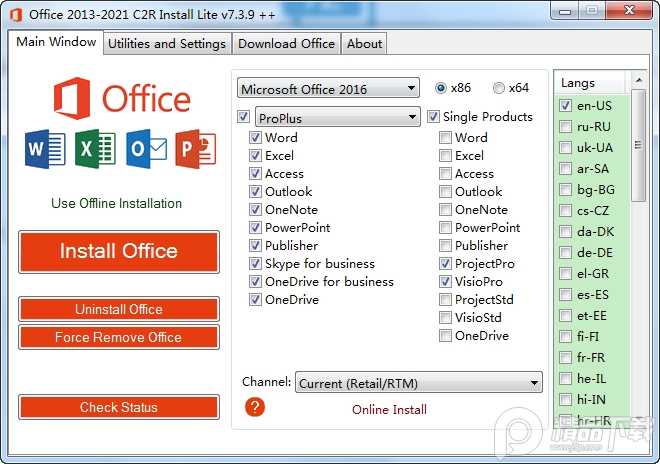Click the Uninstall Office button

pyautogui.click(x=119, y=309)
